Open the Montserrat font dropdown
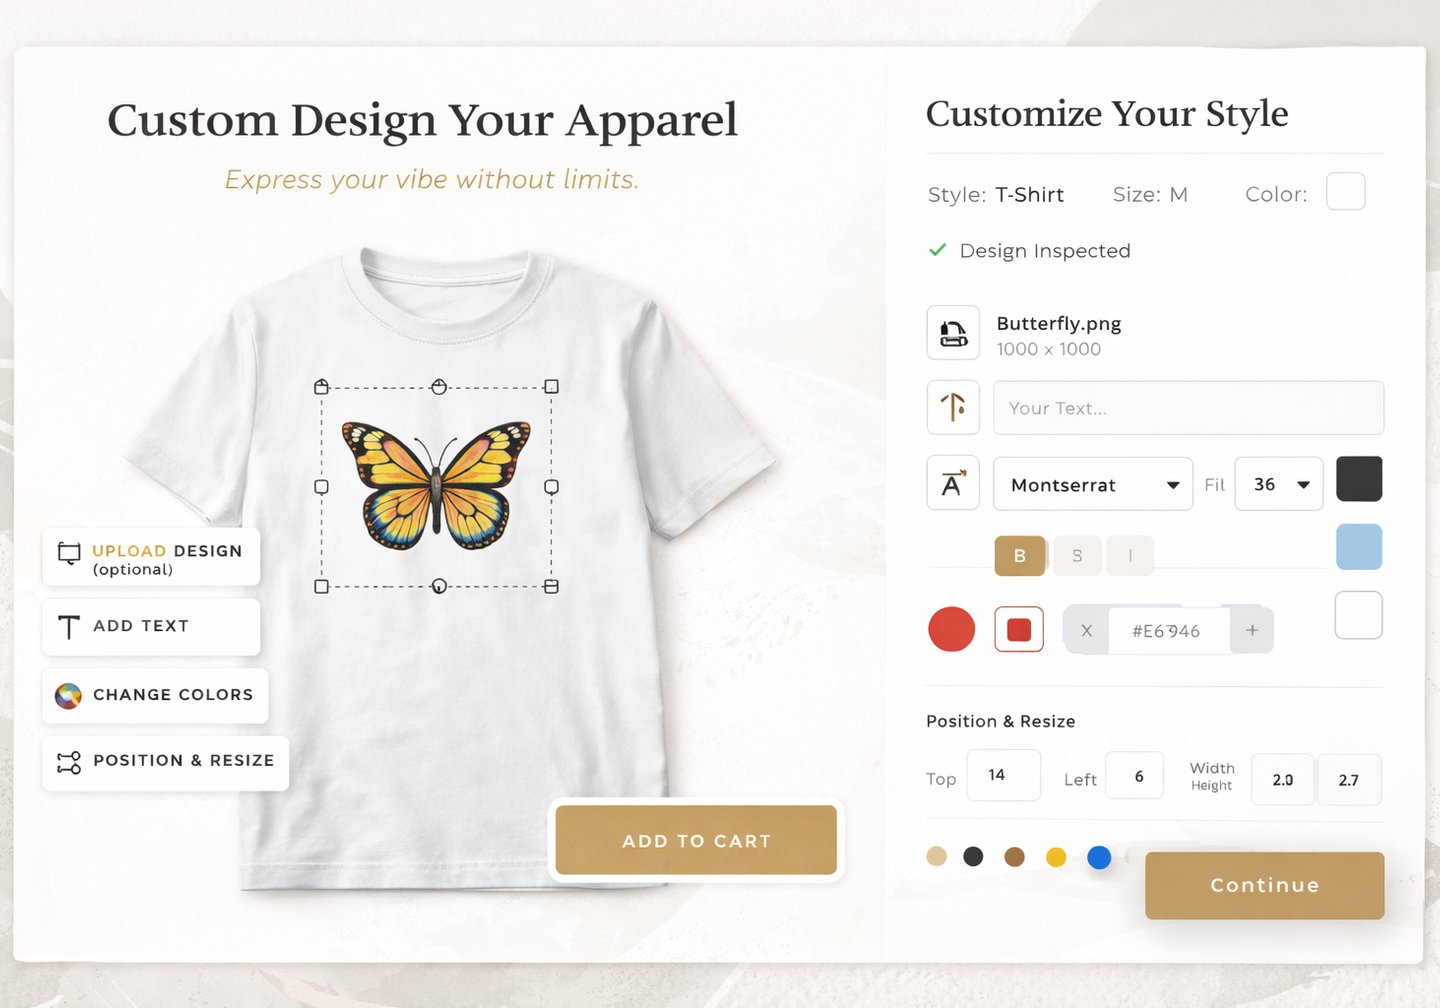The width and height of the screenshot is (1440, 1008). 1093,484
